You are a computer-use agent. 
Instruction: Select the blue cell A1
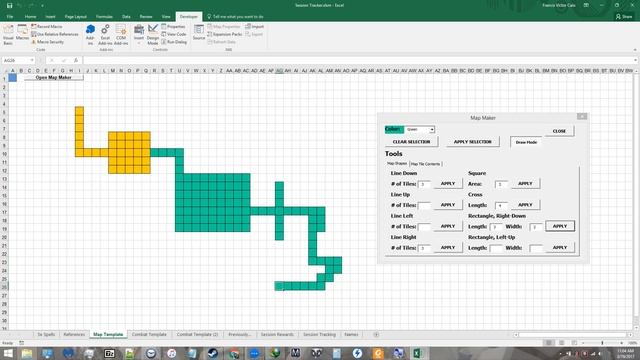click(x=13, y=78)
